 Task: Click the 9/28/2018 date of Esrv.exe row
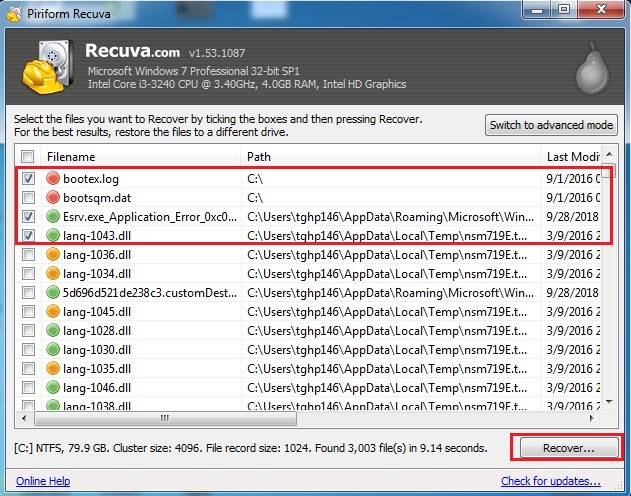pos(572,217)
